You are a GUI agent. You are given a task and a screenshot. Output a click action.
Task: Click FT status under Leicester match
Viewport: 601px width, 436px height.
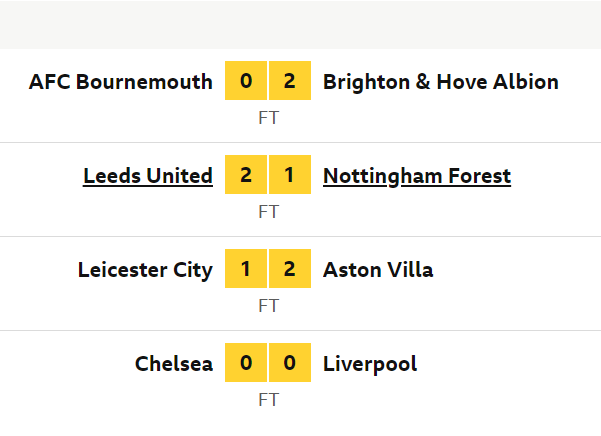268,306
